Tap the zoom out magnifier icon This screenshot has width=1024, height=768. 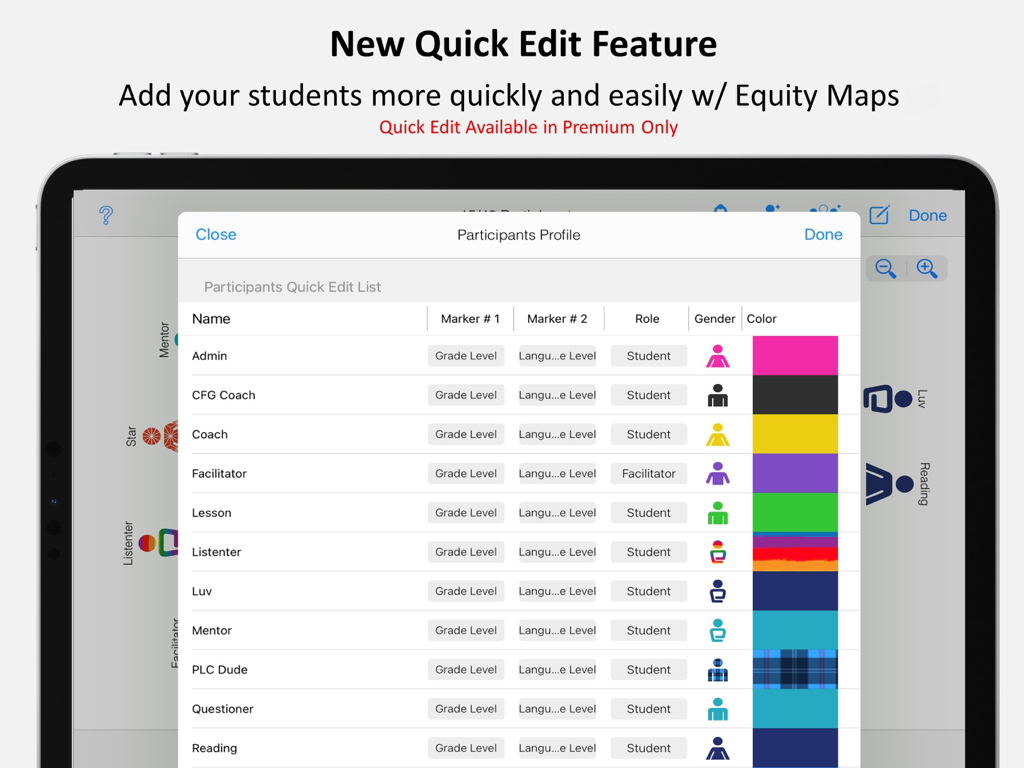(886, 268)
